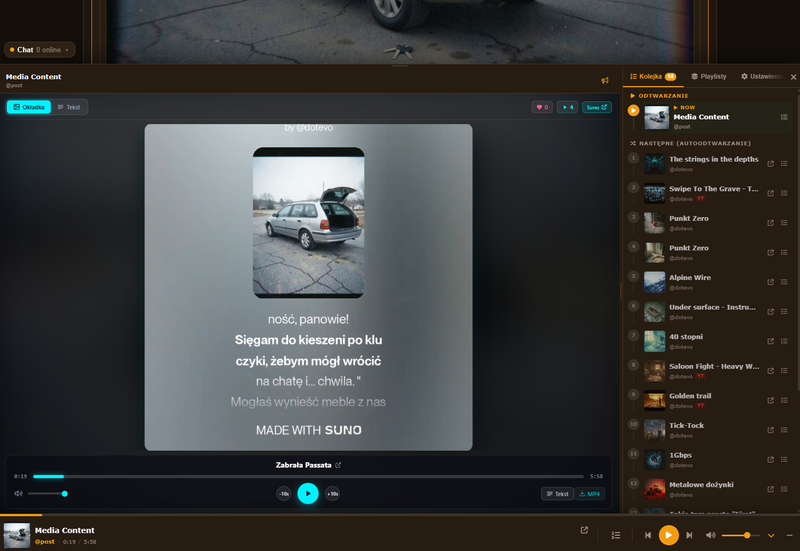The height and width of the screenshot is (551, 800).
Task: Click list-handle icon for 1Gbps
Action: point(784,460)
